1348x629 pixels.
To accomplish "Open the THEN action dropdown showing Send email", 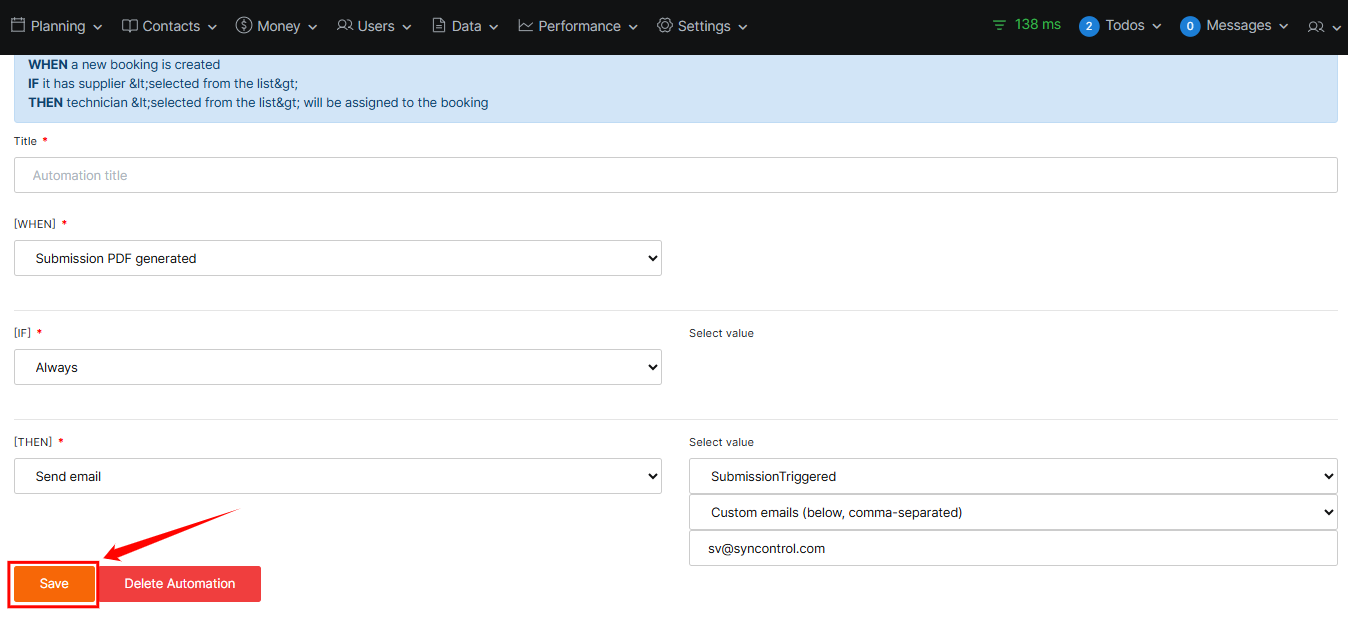I will pyautogui.click(x=338, y=476).
